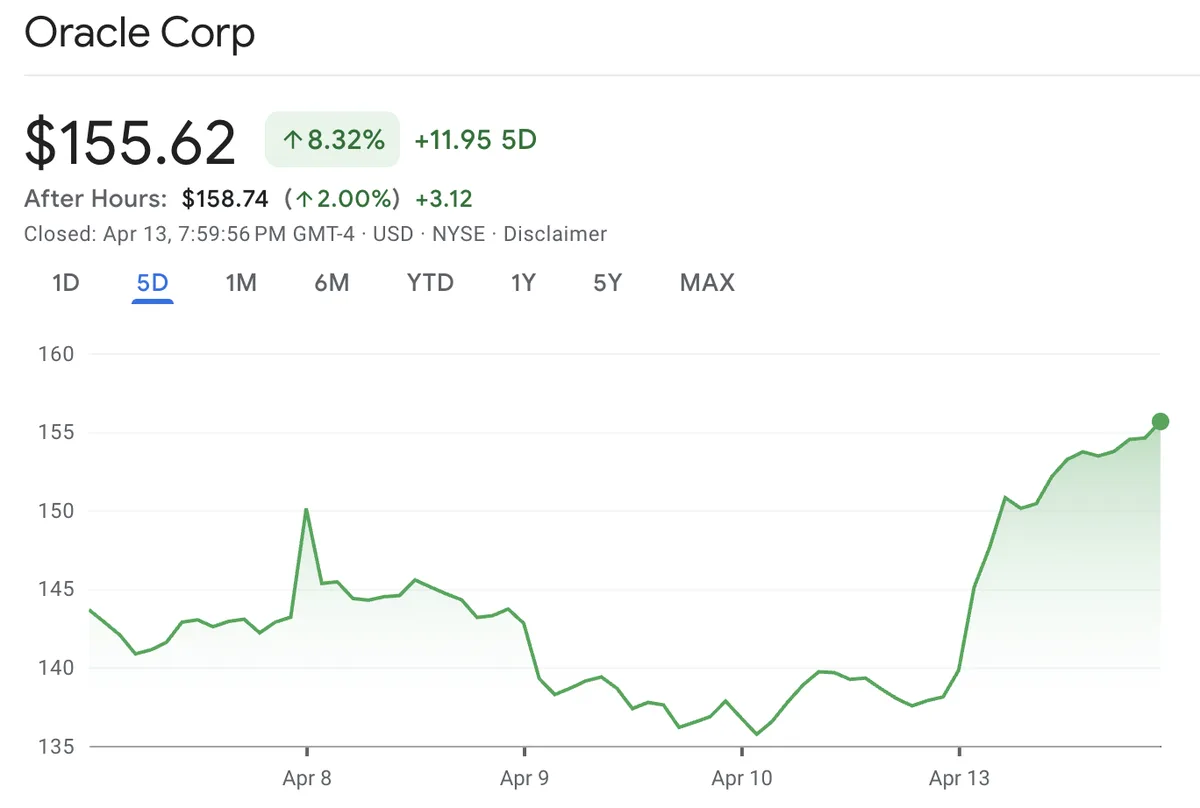This screenshot has width=1200, height=808.
Task: Click the Oracle Corp title
Action: (140, 33)
